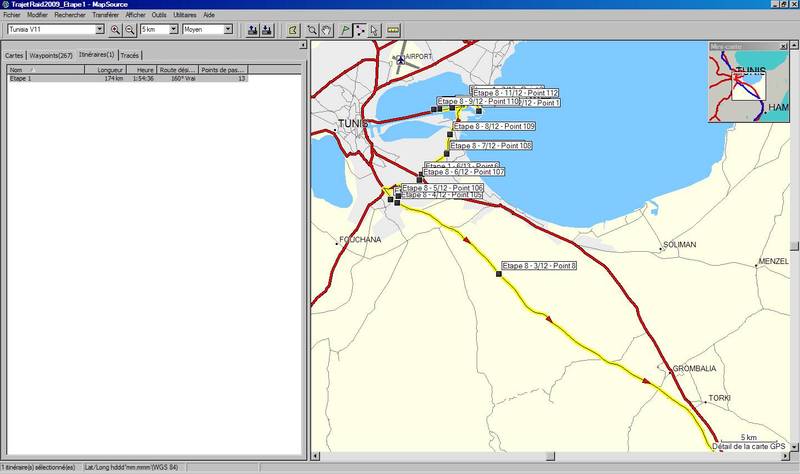Click waypoint label Etape 8 - 7/12 - Point 108

pos(491,145)
